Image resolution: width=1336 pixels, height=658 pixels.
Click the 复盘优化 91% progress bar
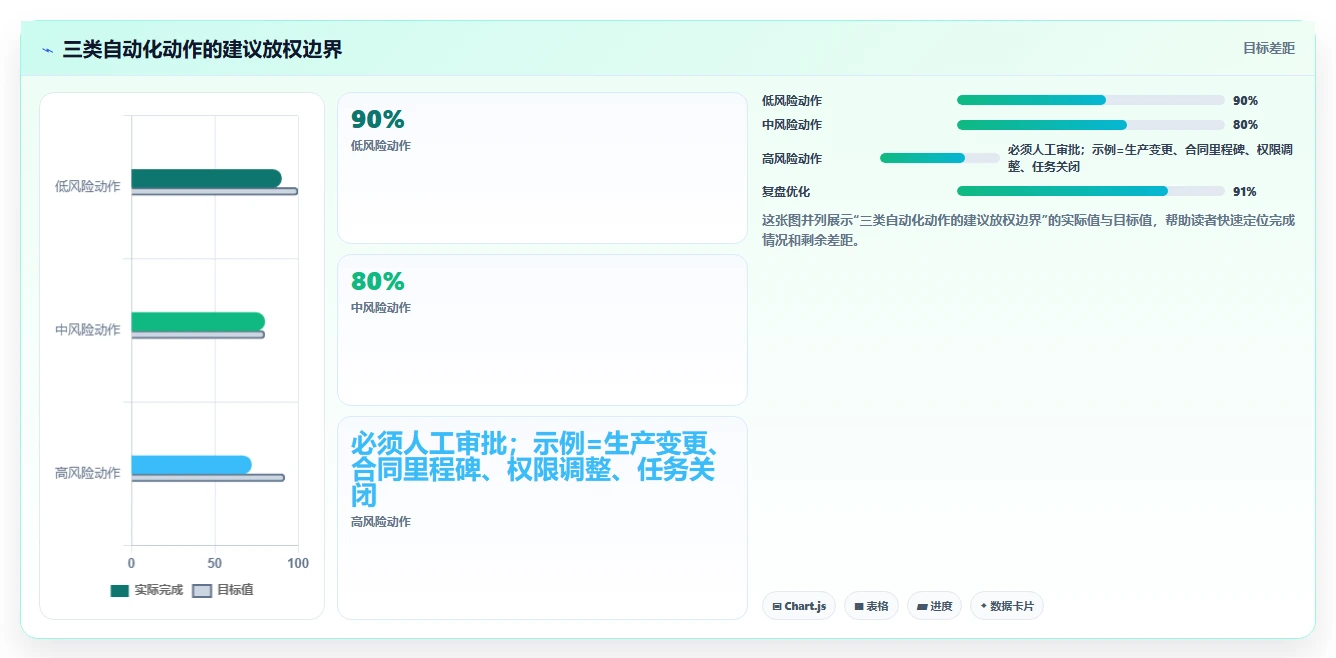click(x=1091, y=191)
